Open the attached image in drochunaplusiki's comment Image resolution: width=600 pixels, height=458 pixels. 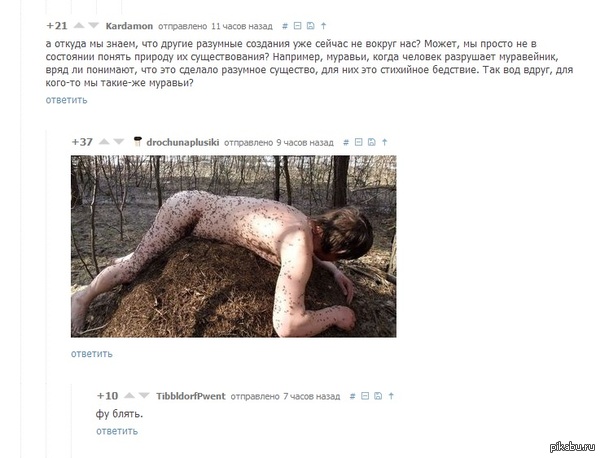[x=233, y=246]
